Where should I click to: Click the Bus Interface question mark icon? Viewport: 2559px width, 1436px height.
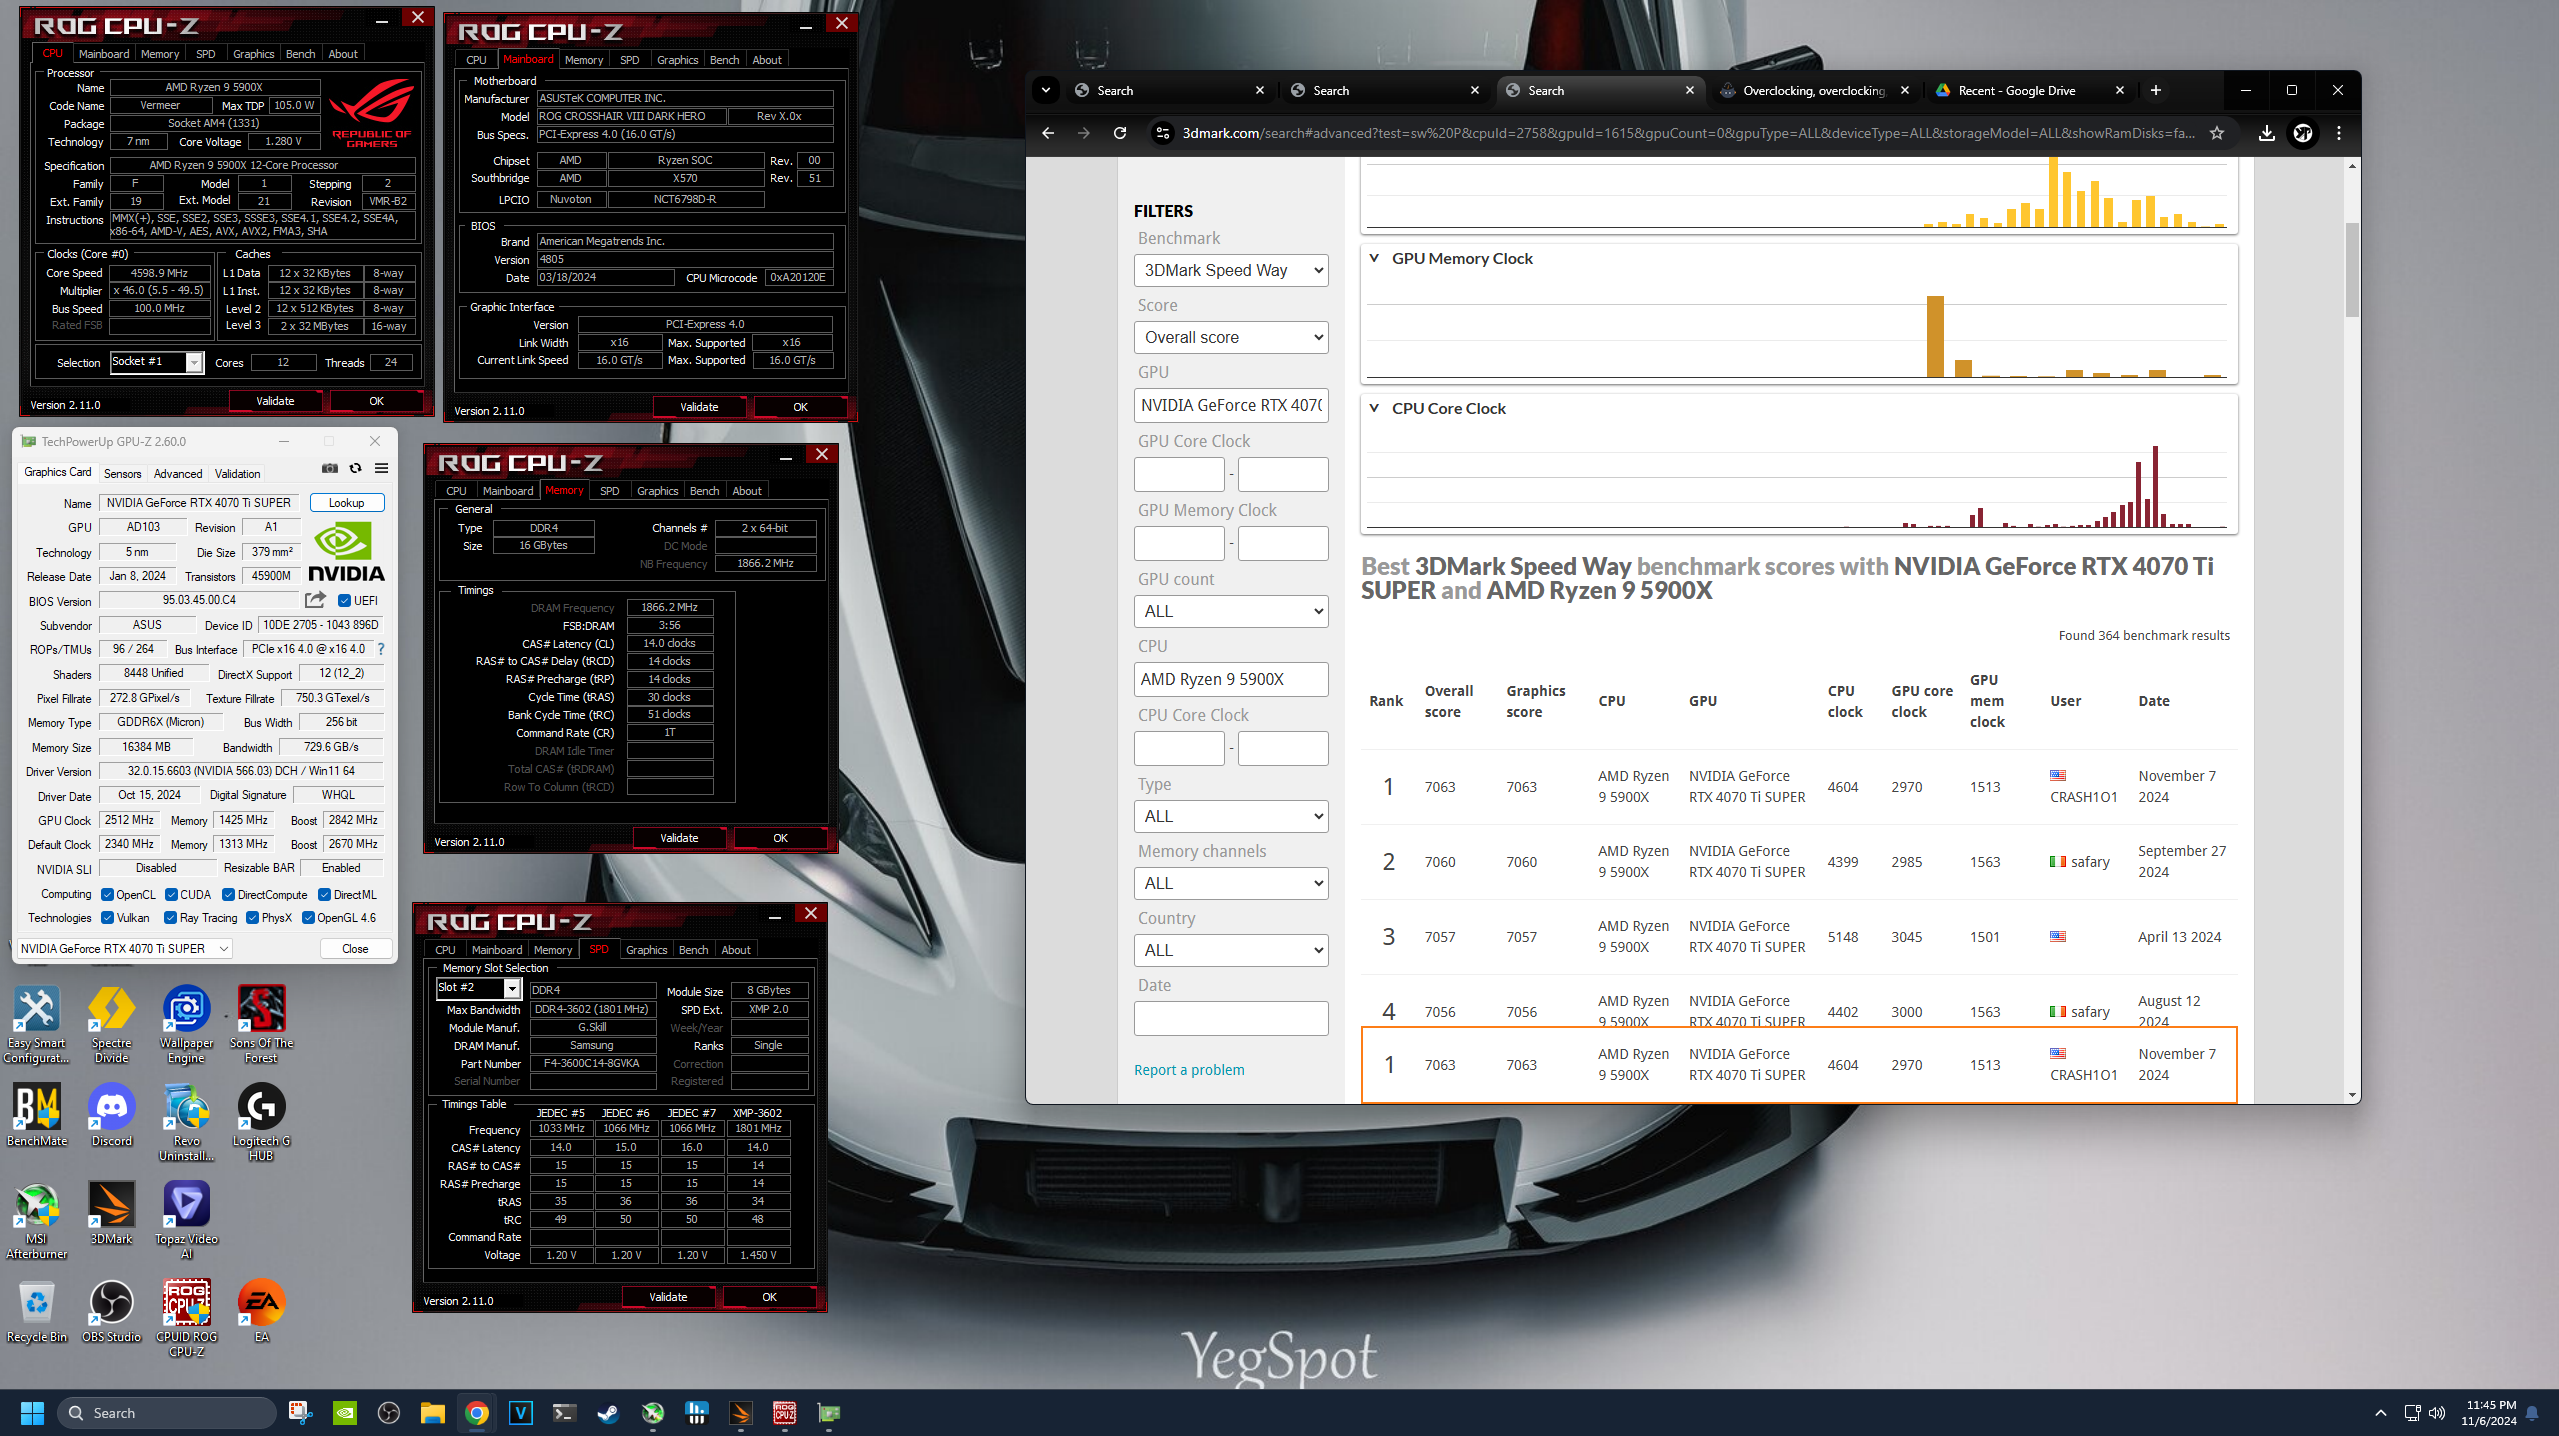[381, 649]
